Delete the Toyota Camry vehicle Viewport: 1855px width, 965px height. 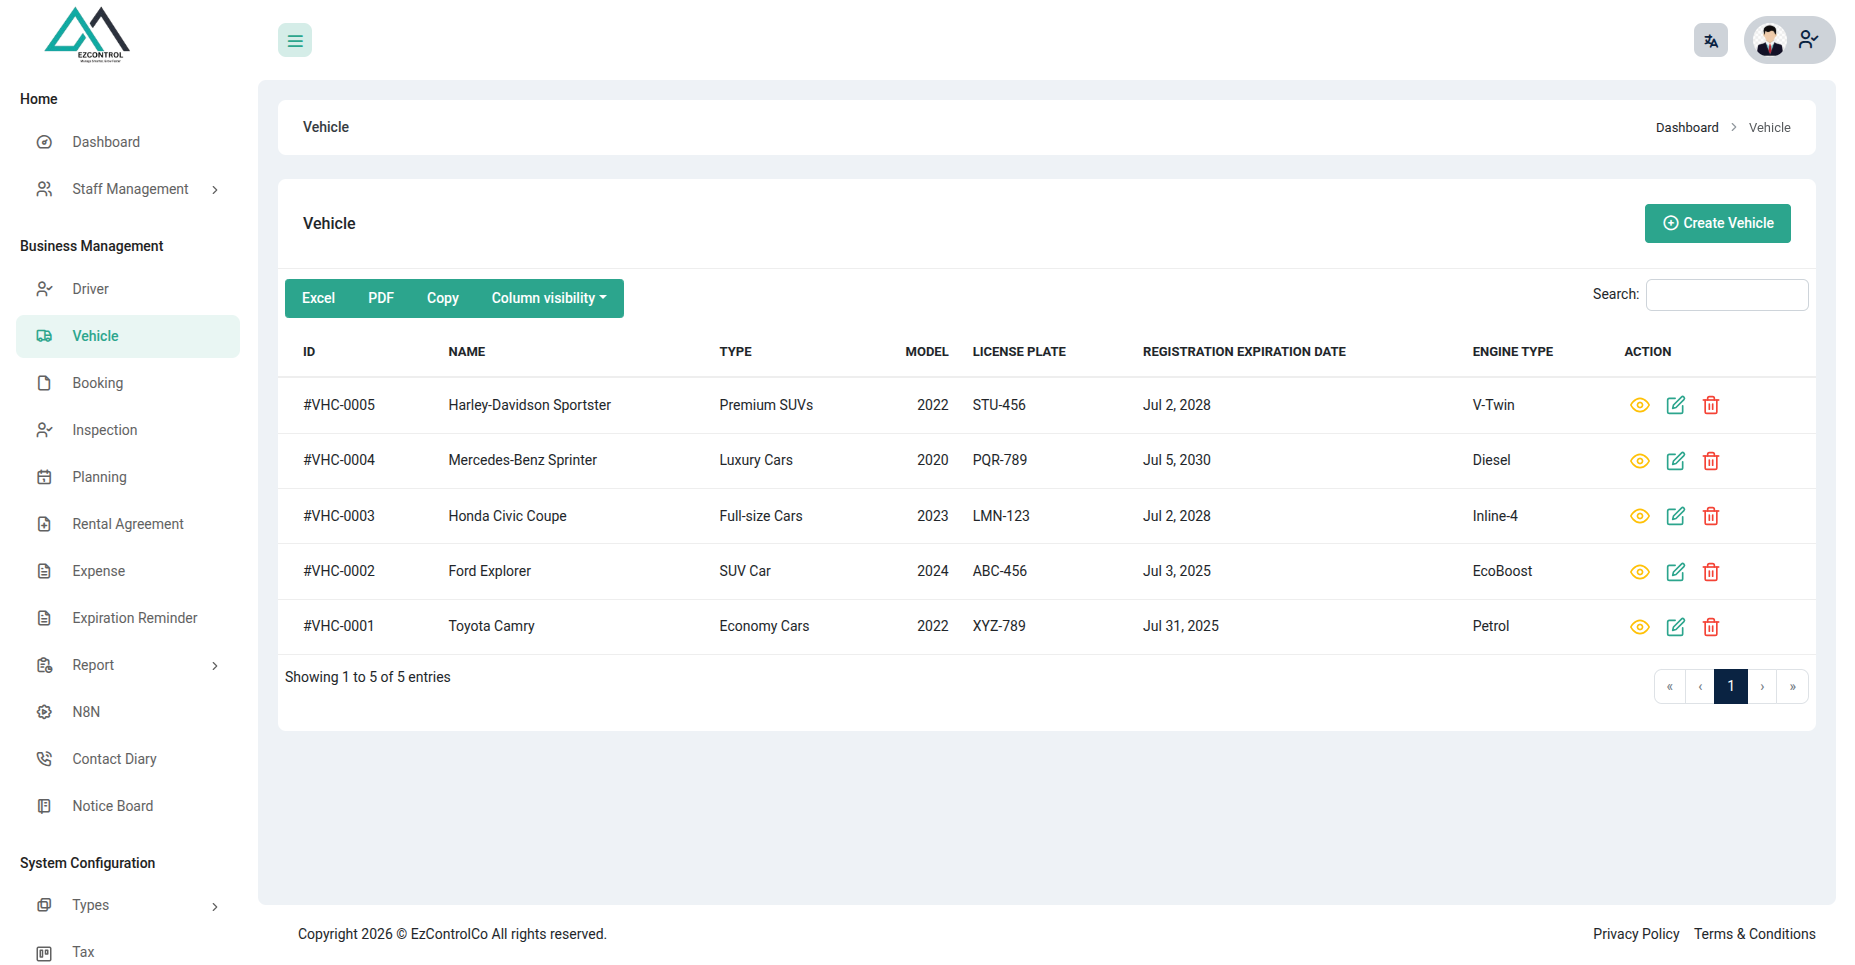click(1711, 627)
